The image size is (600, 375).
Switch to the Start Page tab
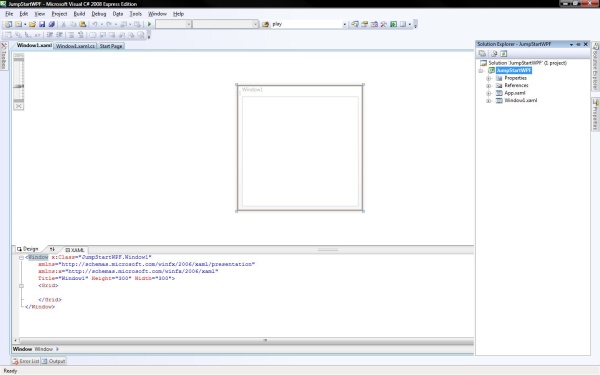111,46
